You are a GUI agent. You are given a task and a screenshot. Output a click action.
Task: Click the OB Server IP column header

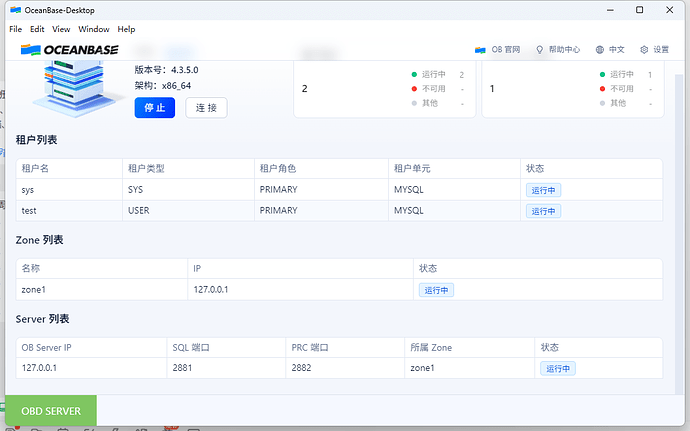click(x=91, y=348)
